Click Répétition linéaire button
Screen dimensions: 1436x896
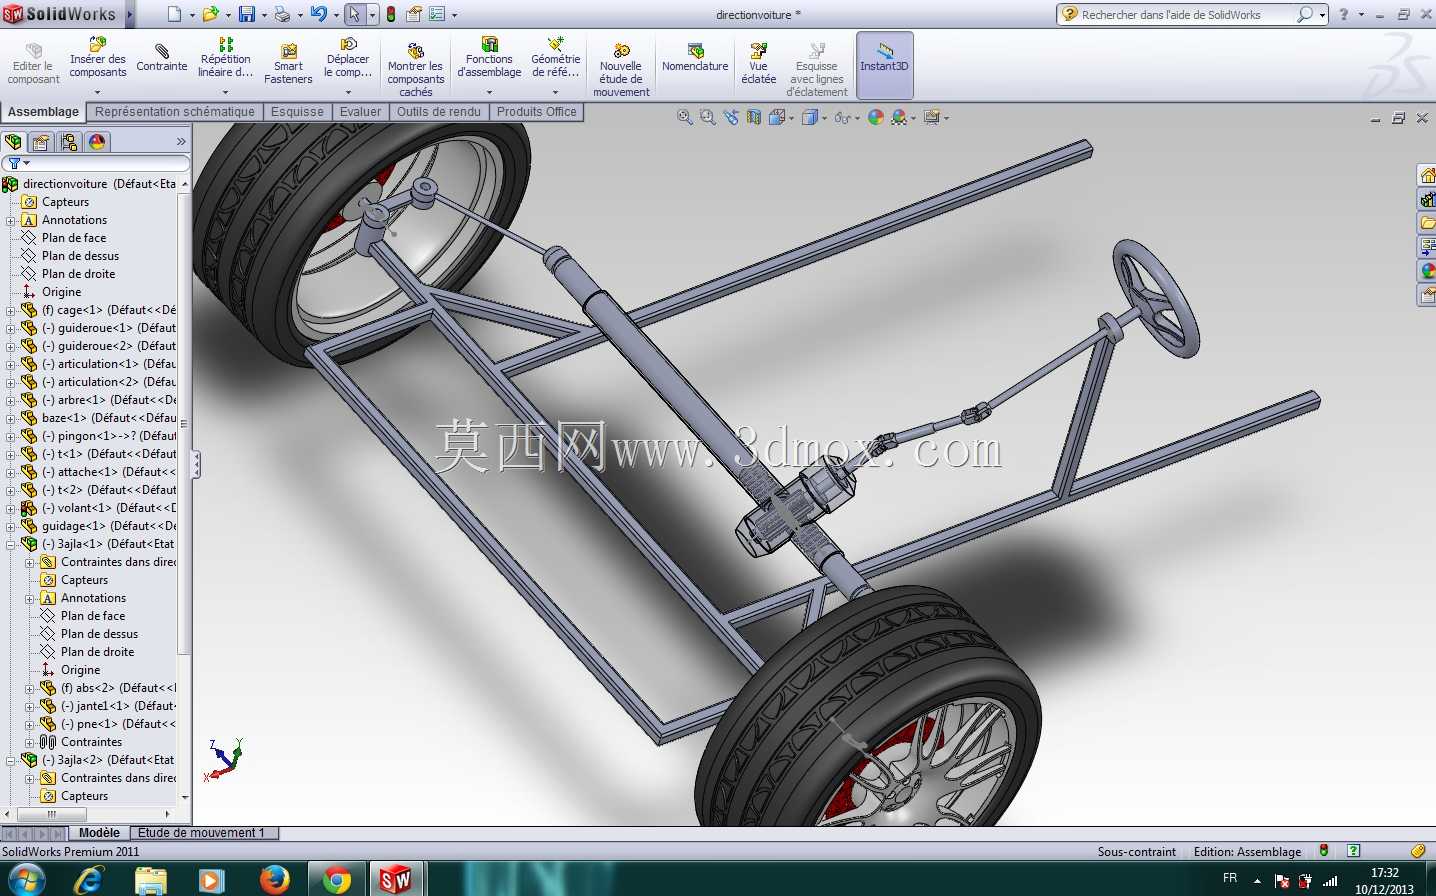[225, 58]
